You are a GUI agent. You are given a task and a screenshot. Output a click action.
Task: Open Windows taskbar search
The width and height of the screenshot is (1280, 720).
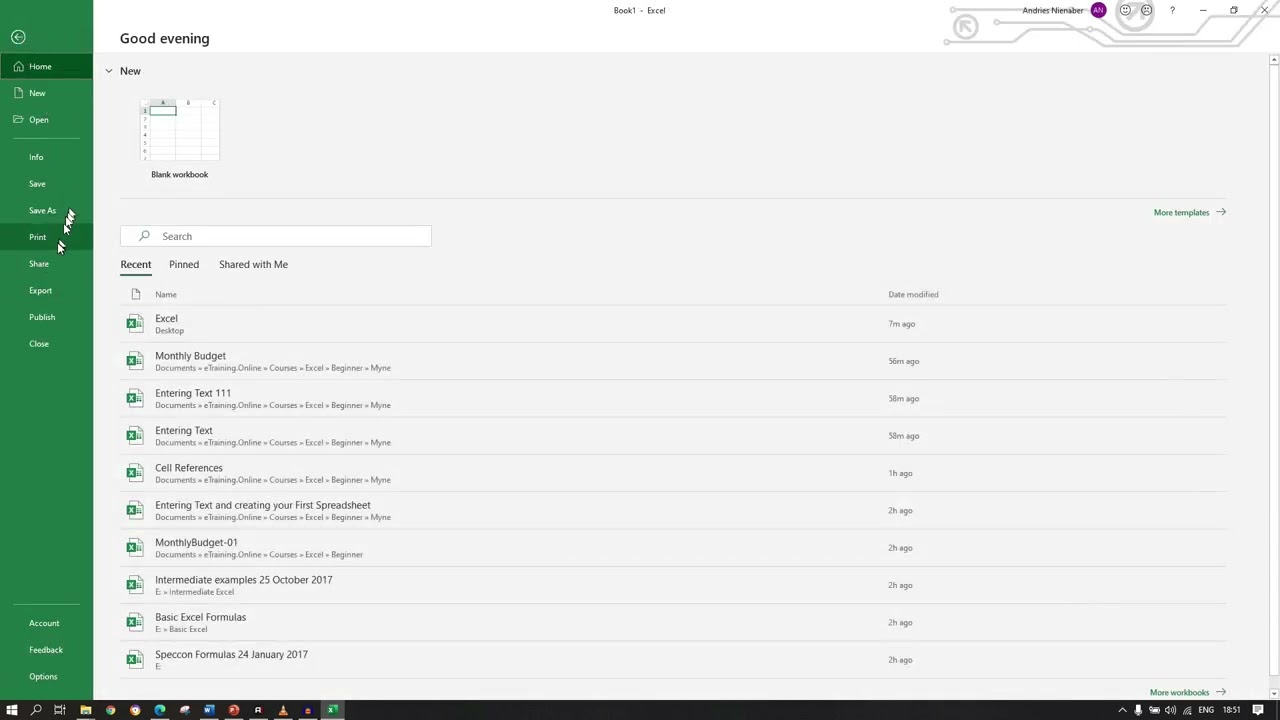tap(36, 710)
